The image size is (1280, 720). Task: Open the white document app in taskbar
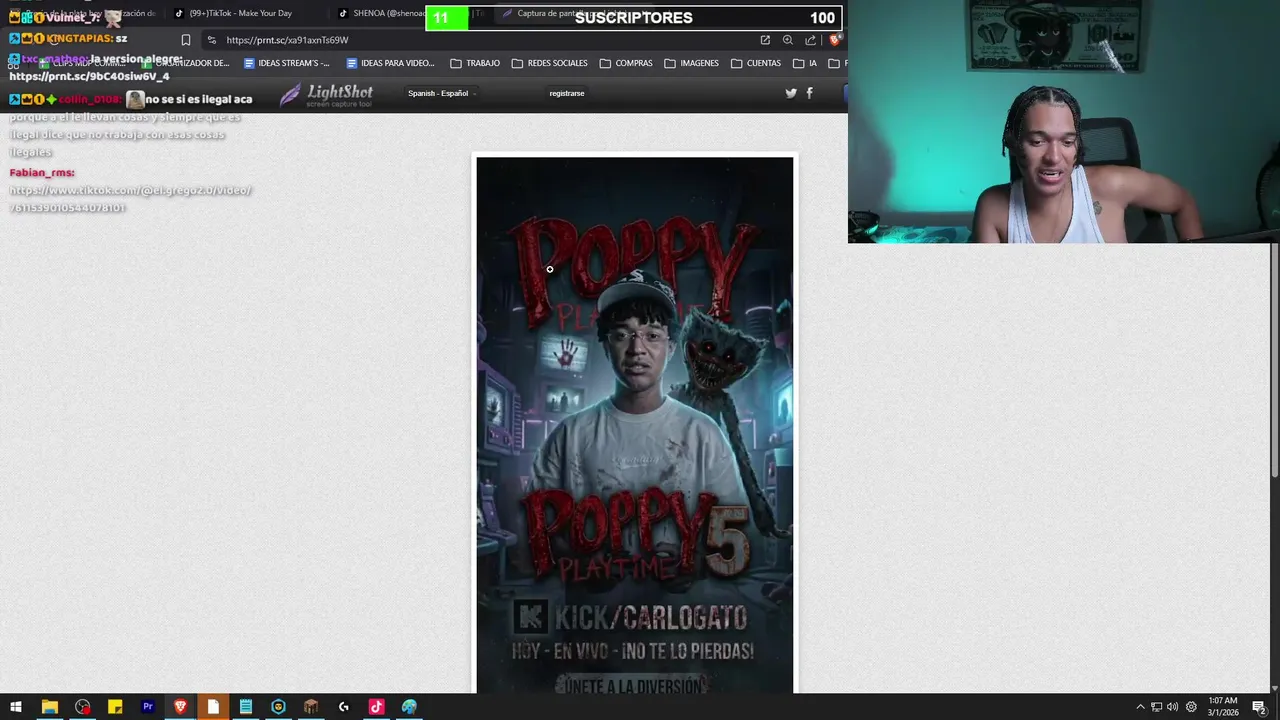213,707
